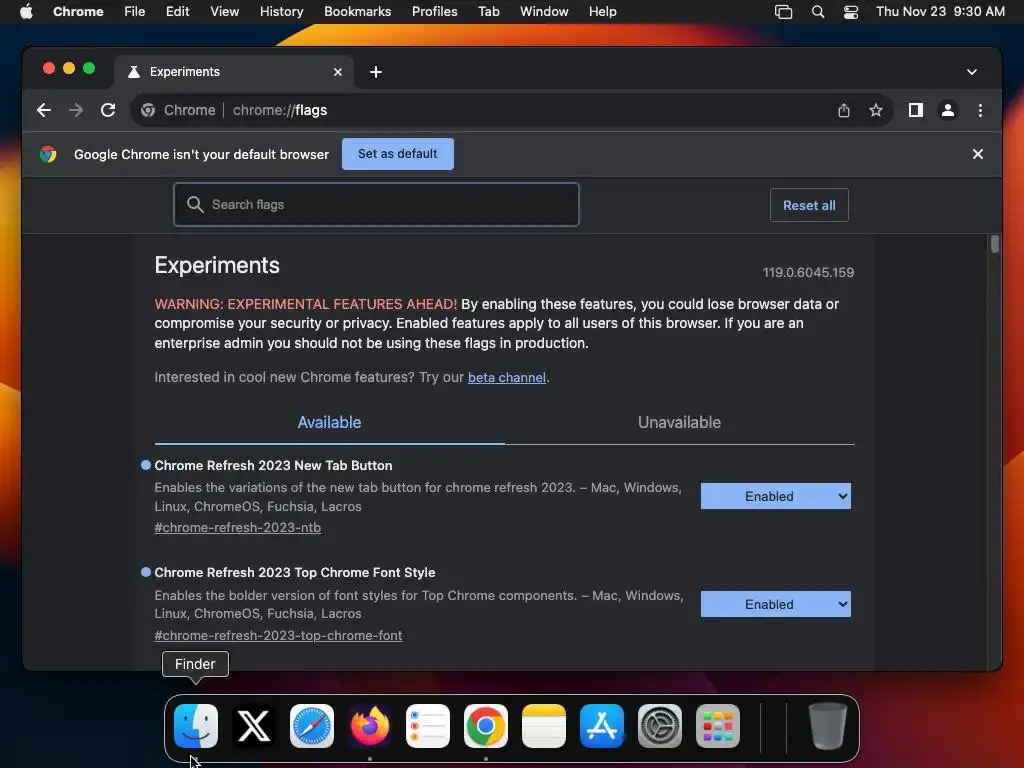Viewport: 1024px width, 768px height.
Task: Go back using the back arrow
Action: (x=44, y=110)
